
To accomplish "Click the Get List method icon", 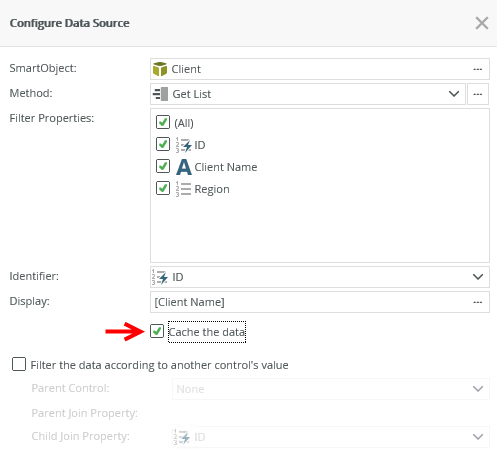I will pyautogui.click(x=160, y=94).
